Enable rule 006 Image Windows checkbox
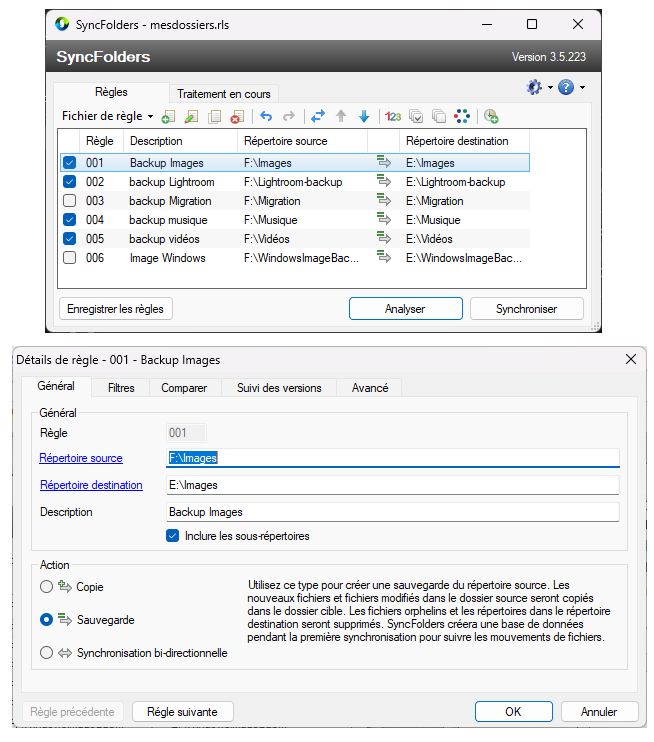 click(70, 258)
